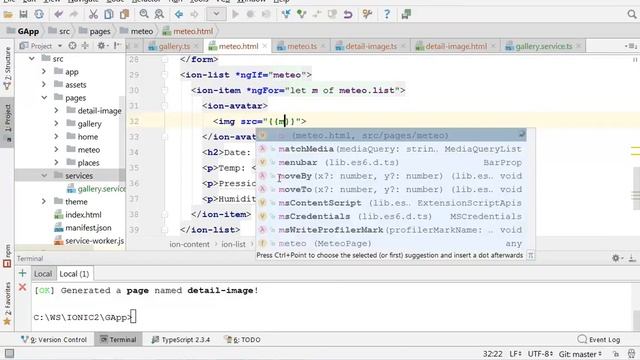This screenshot has width=640, height=360.
Task: Navigate forward with the right arrow icon
Action: [x=194, y=15]
